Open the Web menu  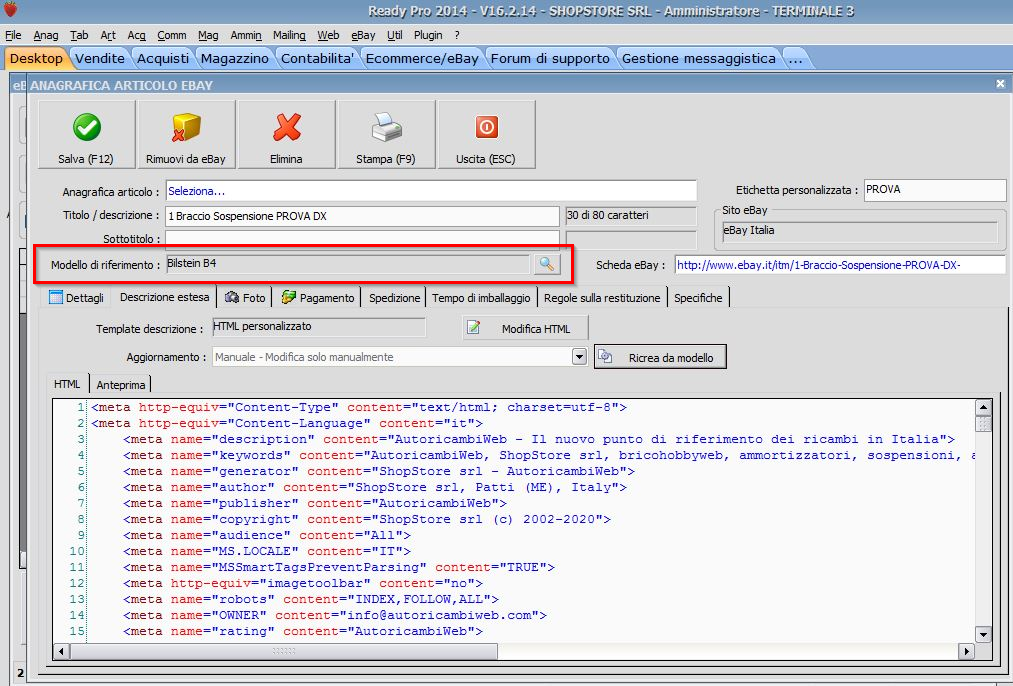click(x=328, y=35)
